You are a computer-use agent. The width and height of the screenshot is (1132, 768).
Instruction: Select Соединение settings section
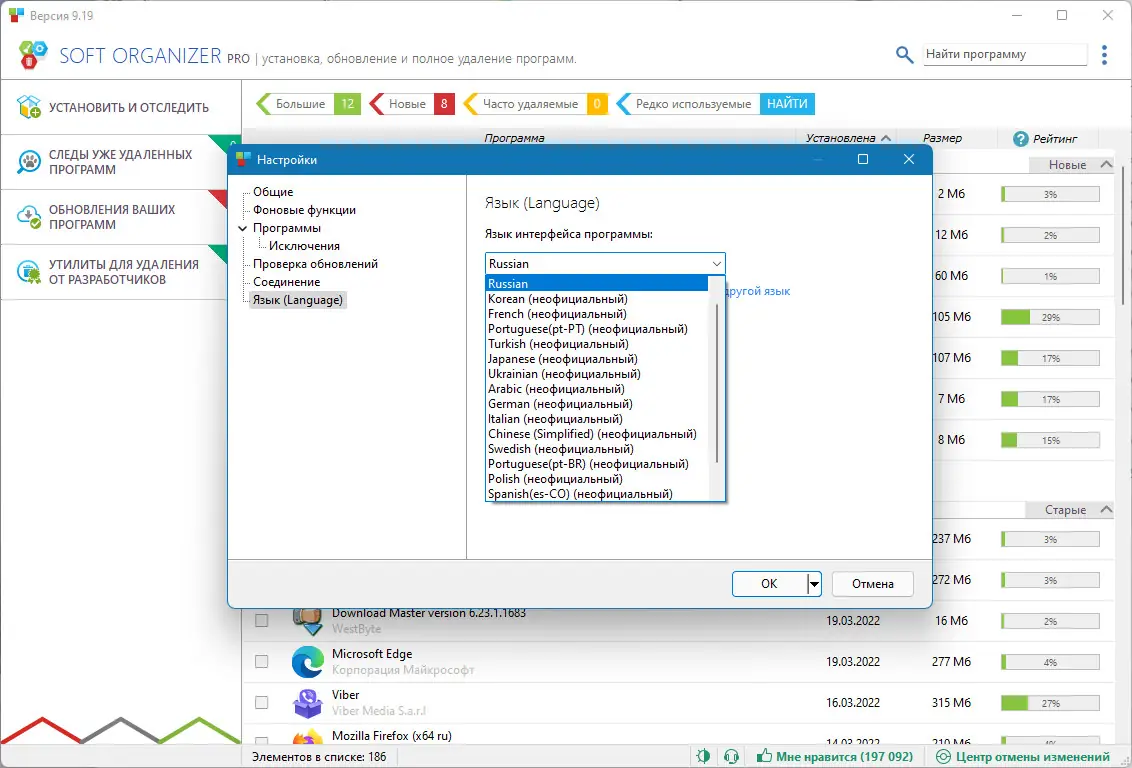click(286, 282)
